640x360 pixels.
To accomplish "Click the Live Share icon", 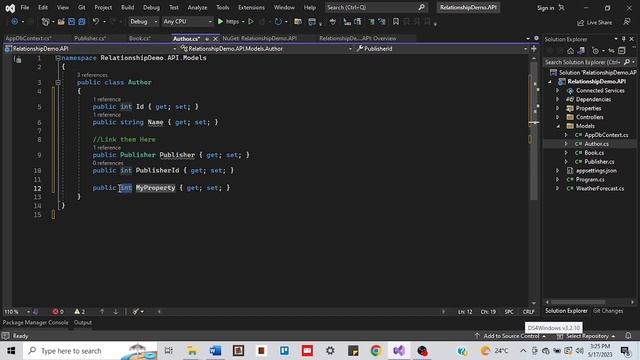I will pyautogui.click(x=580, y=22).
